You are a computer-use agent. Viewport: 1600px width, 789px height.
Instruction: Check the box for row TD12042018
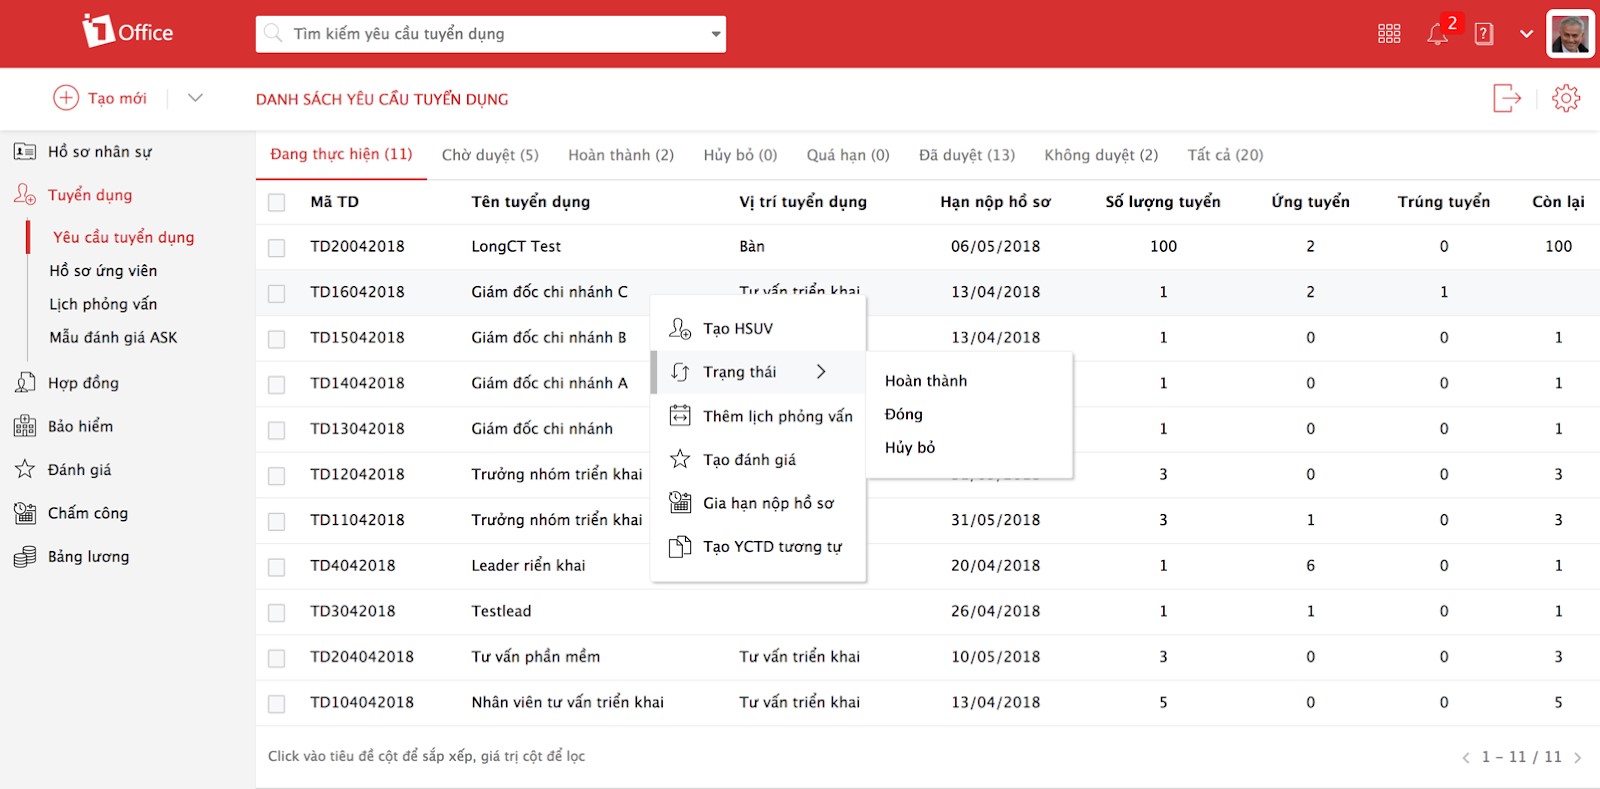pos(277,476)
